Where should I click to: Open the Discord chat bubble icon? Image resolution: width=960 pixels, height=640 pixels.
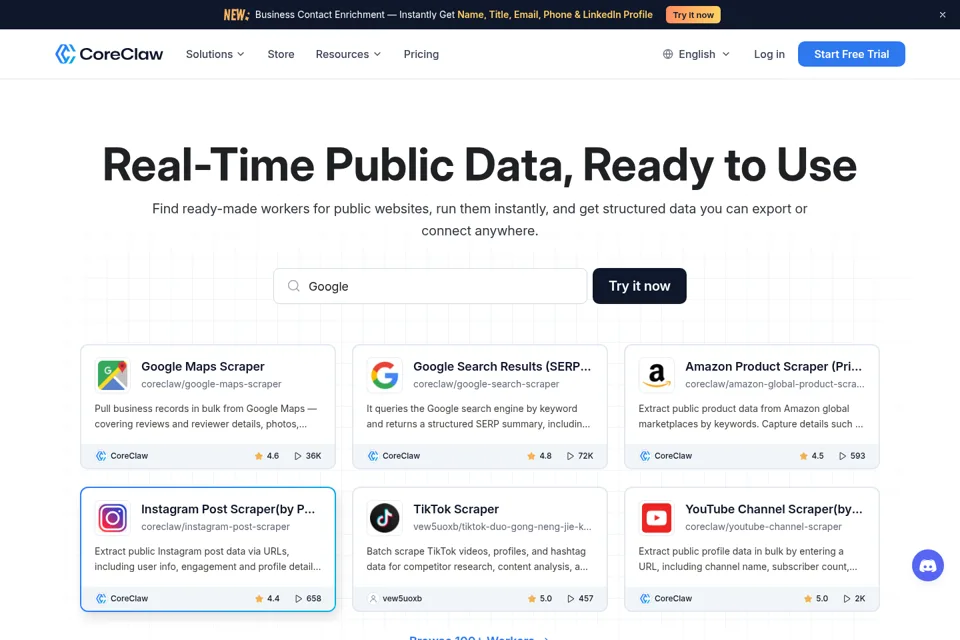point(928,565)
